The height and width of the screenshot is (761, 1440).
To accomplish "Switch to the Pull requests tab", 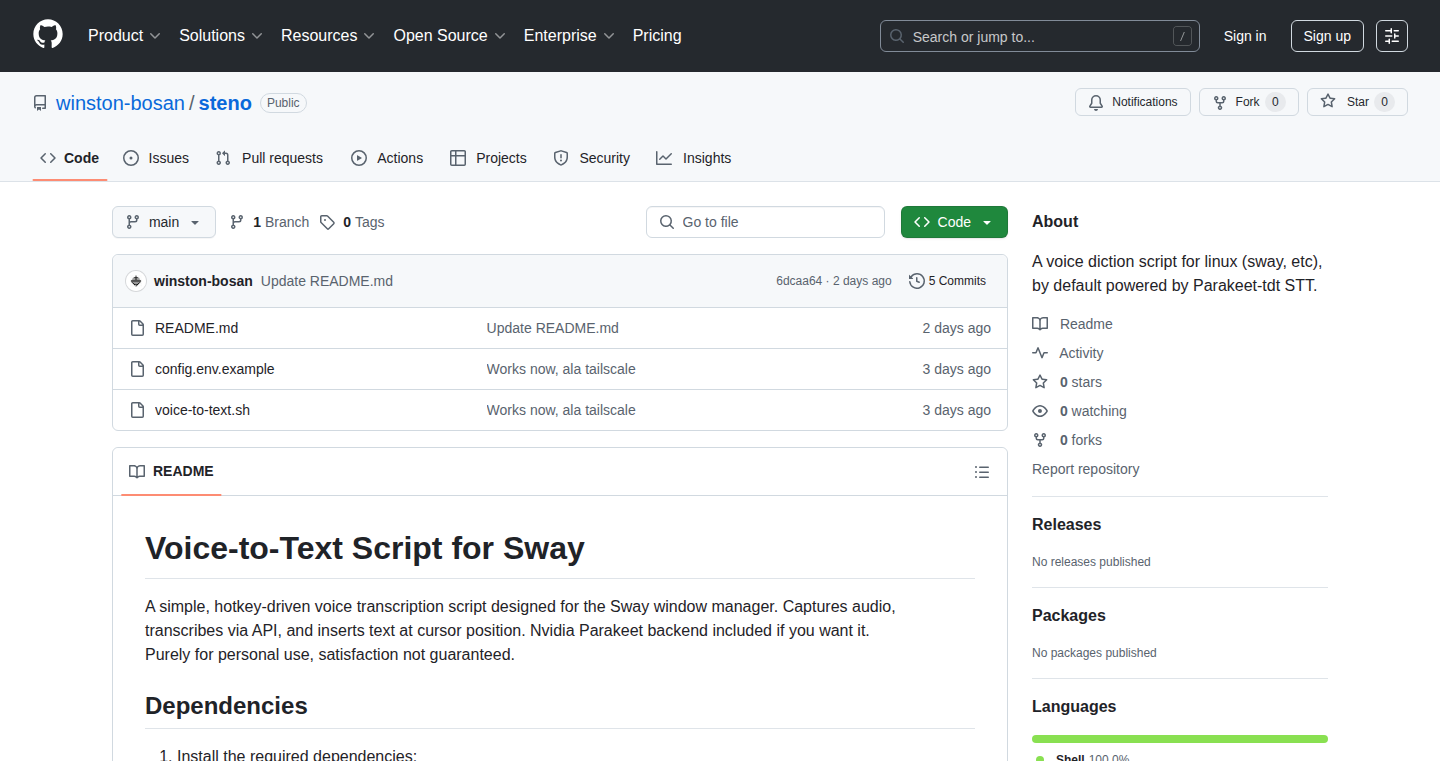I will pos(270,158).
